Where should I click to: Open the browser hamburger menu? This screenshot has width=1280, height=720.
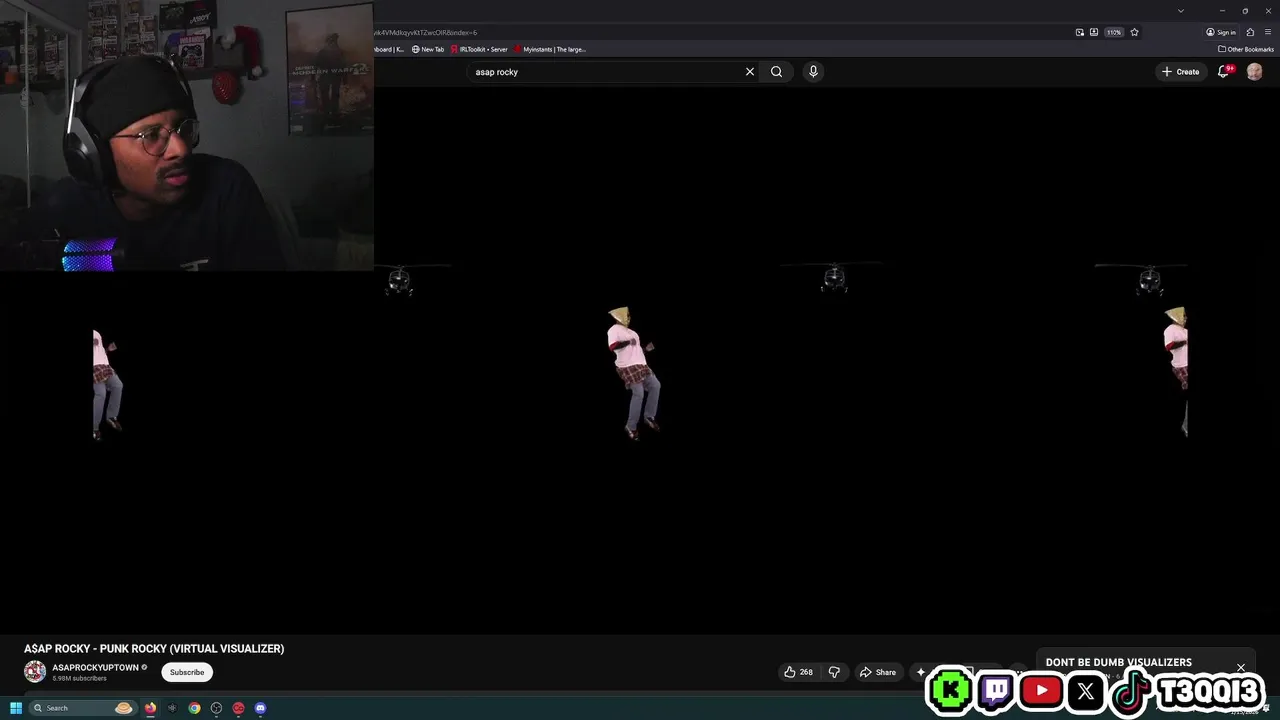pyautogui.click(x=1267, y=32)
